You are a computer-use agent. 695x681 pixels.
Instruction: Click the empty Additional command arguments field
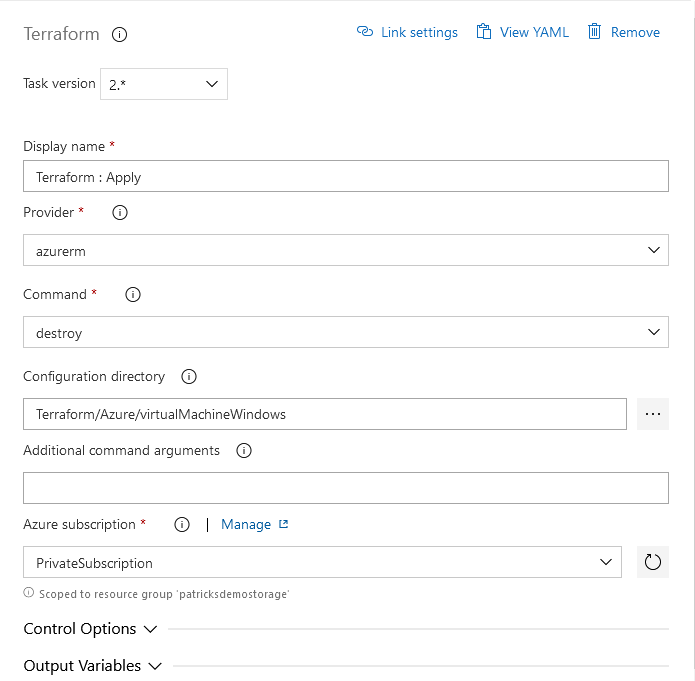click(346, 488)
